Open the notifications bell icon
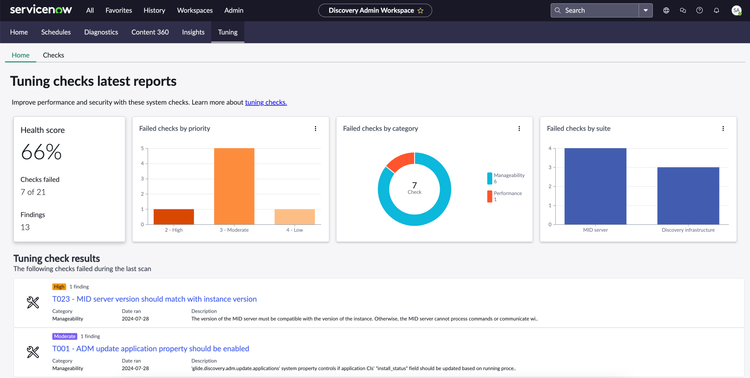 point(716,11)
